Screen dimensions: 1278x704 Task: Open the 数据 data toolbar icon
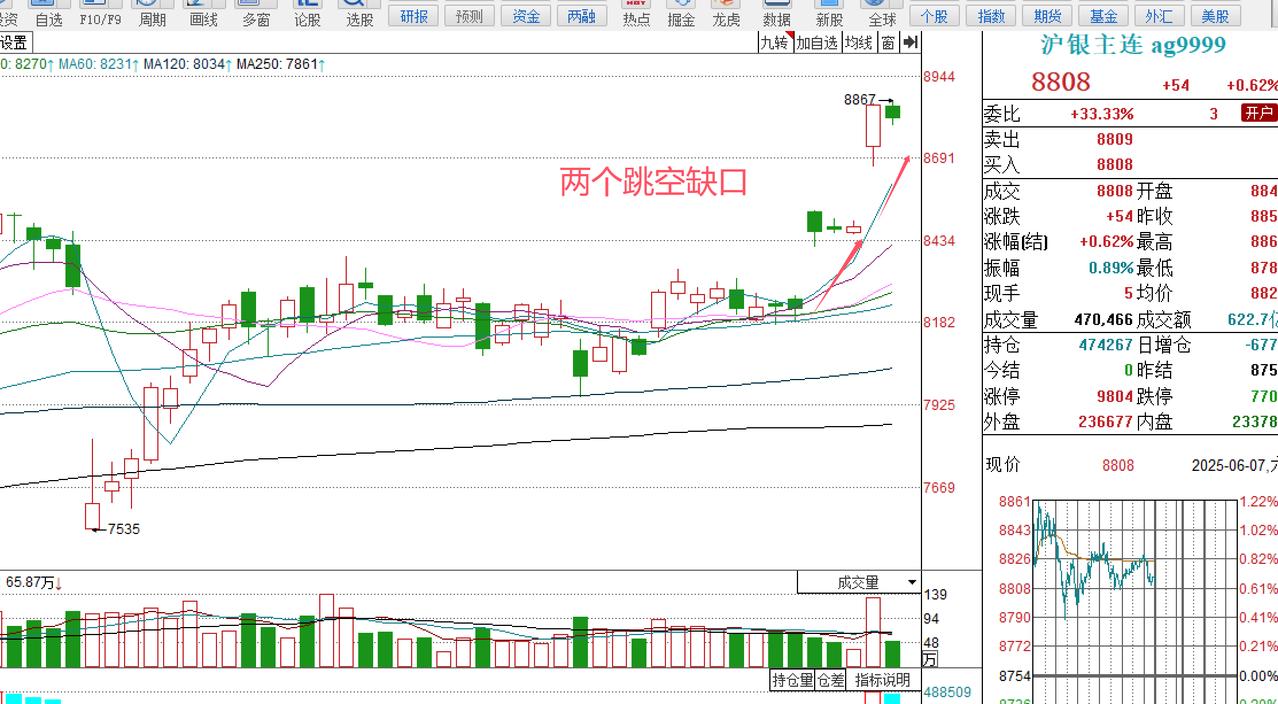tap(777, 13)
